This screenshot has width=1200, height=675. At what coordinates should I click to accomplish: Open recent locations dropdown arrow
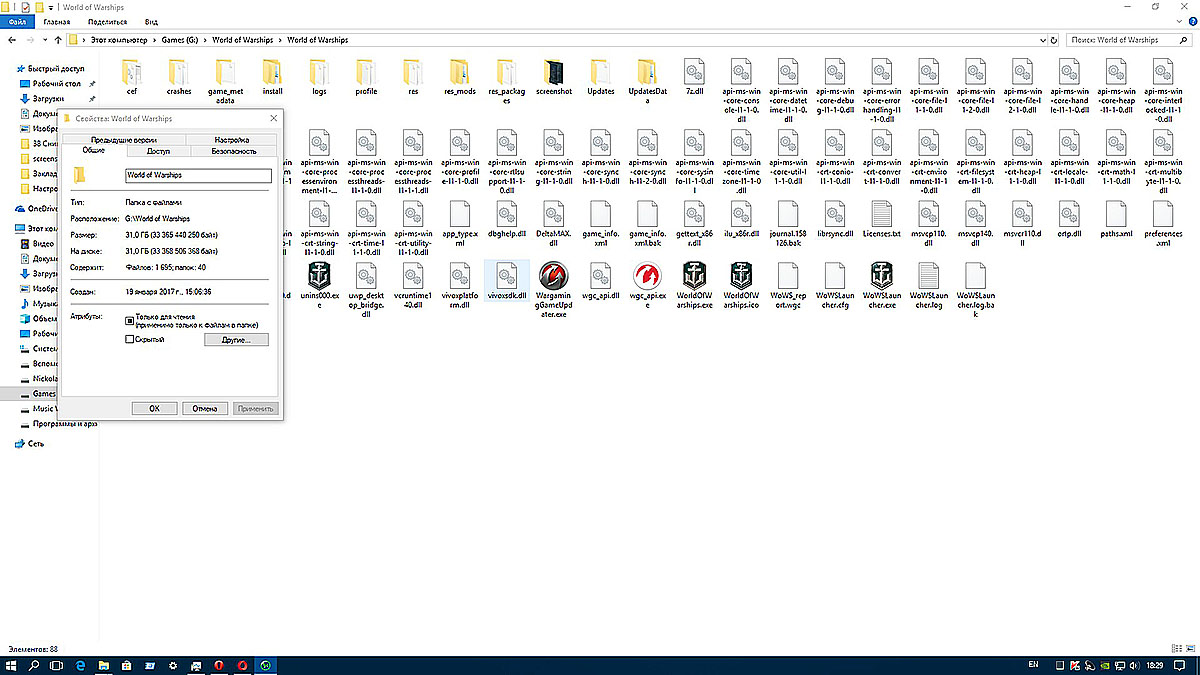(x=45, y=40)
